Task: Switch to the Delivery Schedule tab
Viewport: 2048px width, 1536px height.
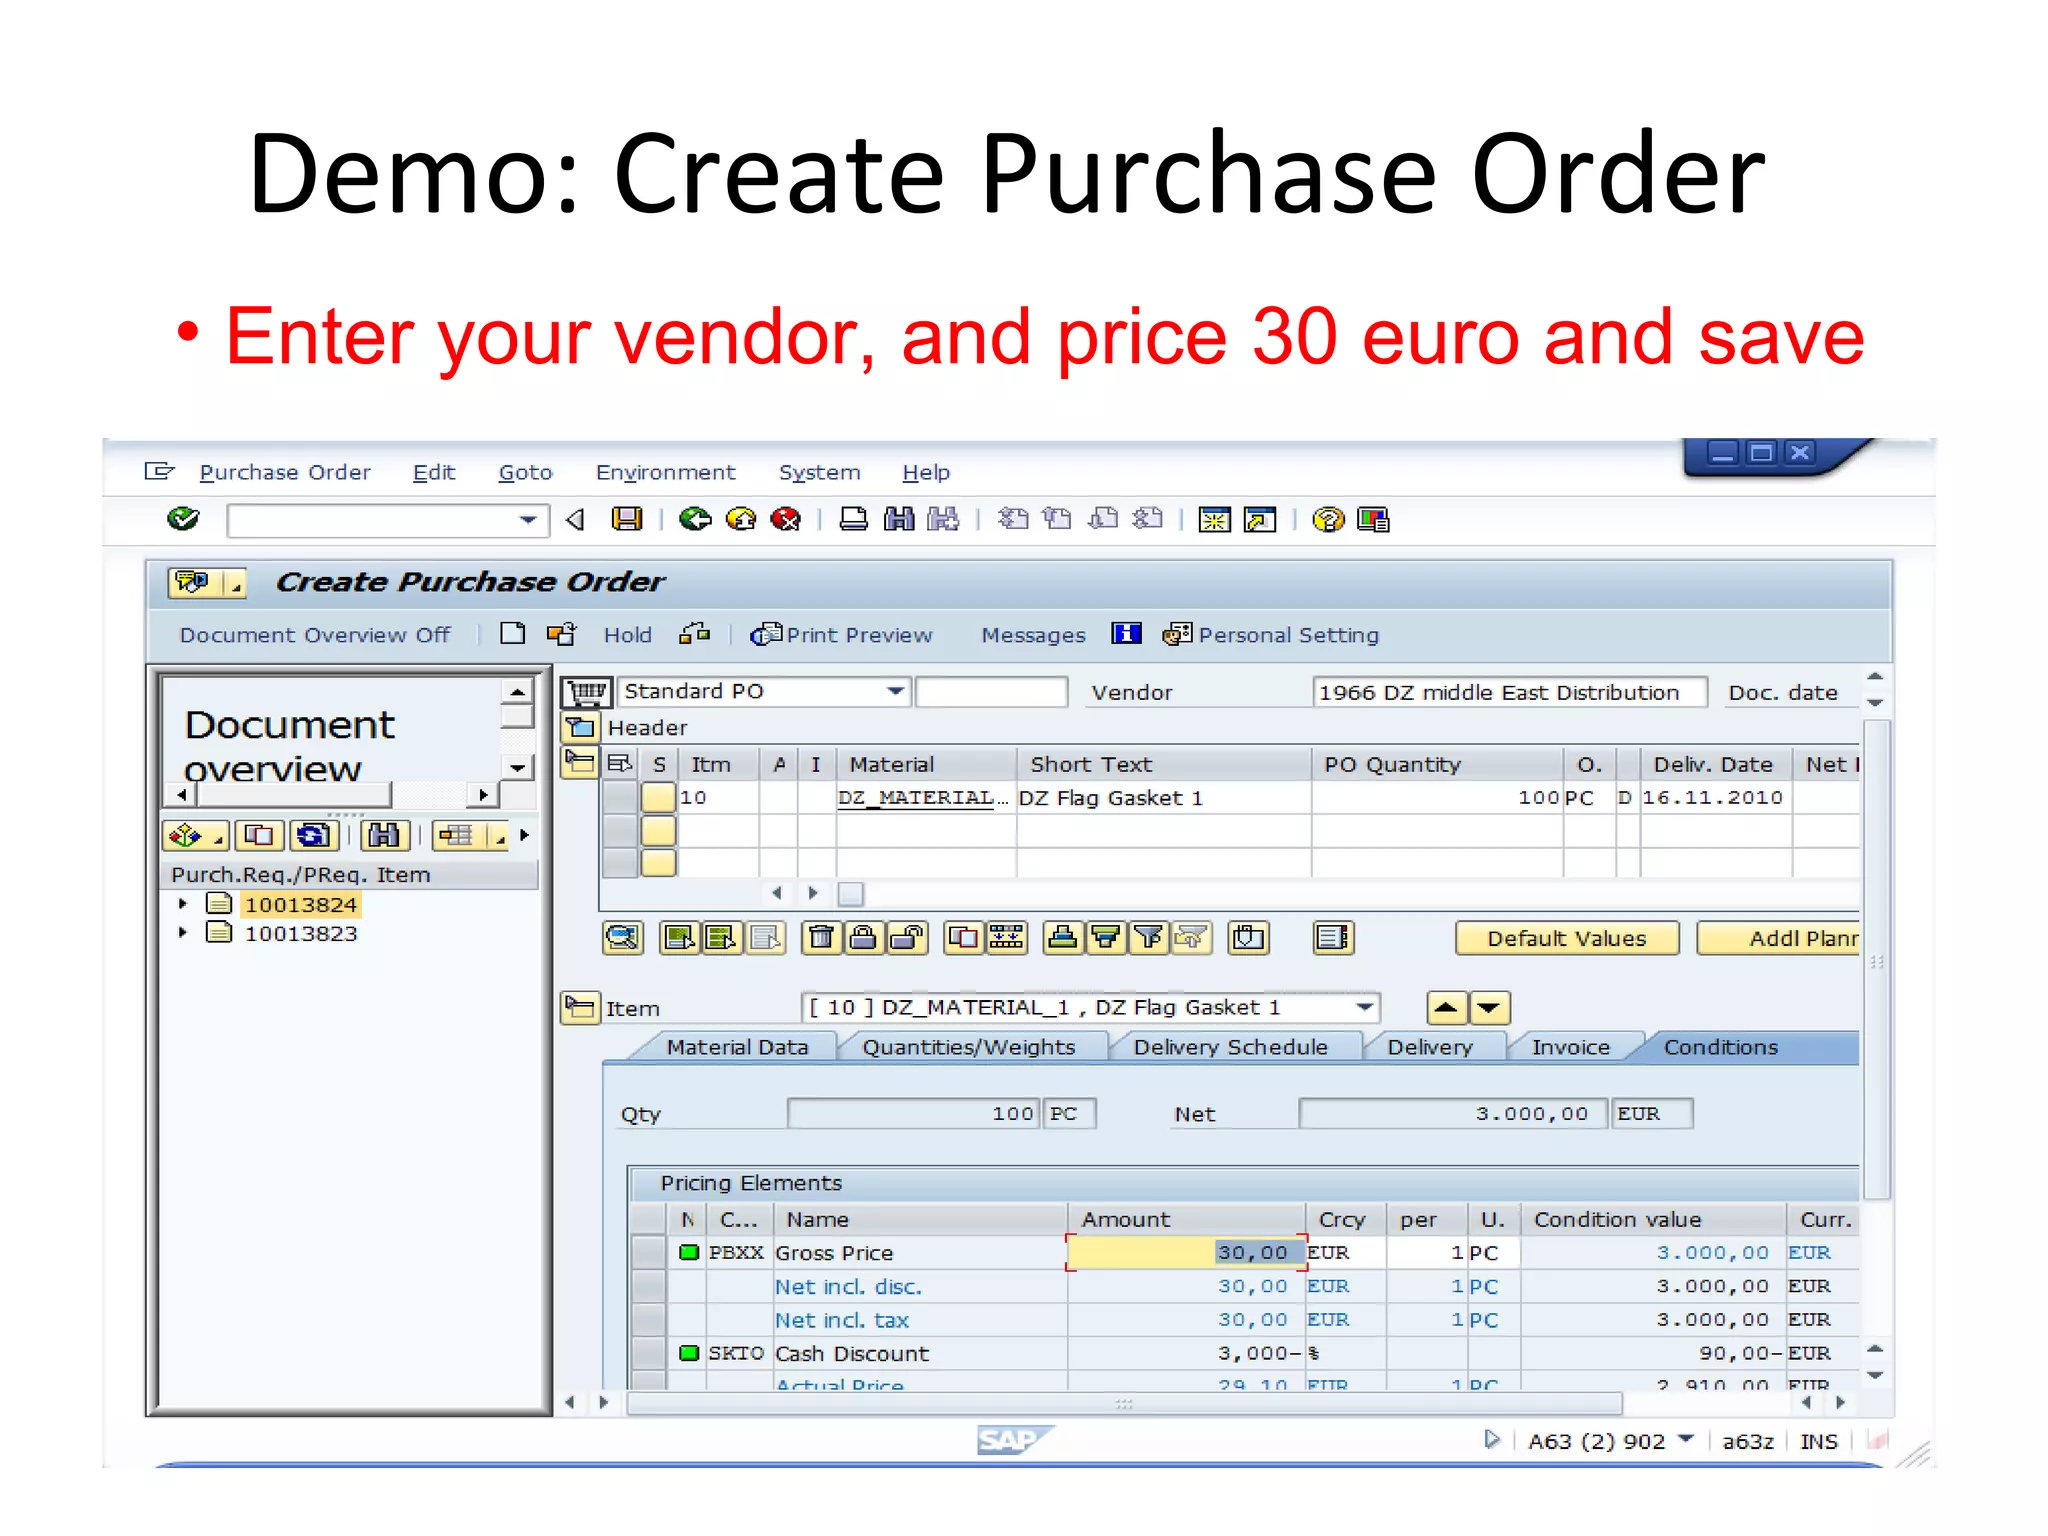Action: 1230,1047
